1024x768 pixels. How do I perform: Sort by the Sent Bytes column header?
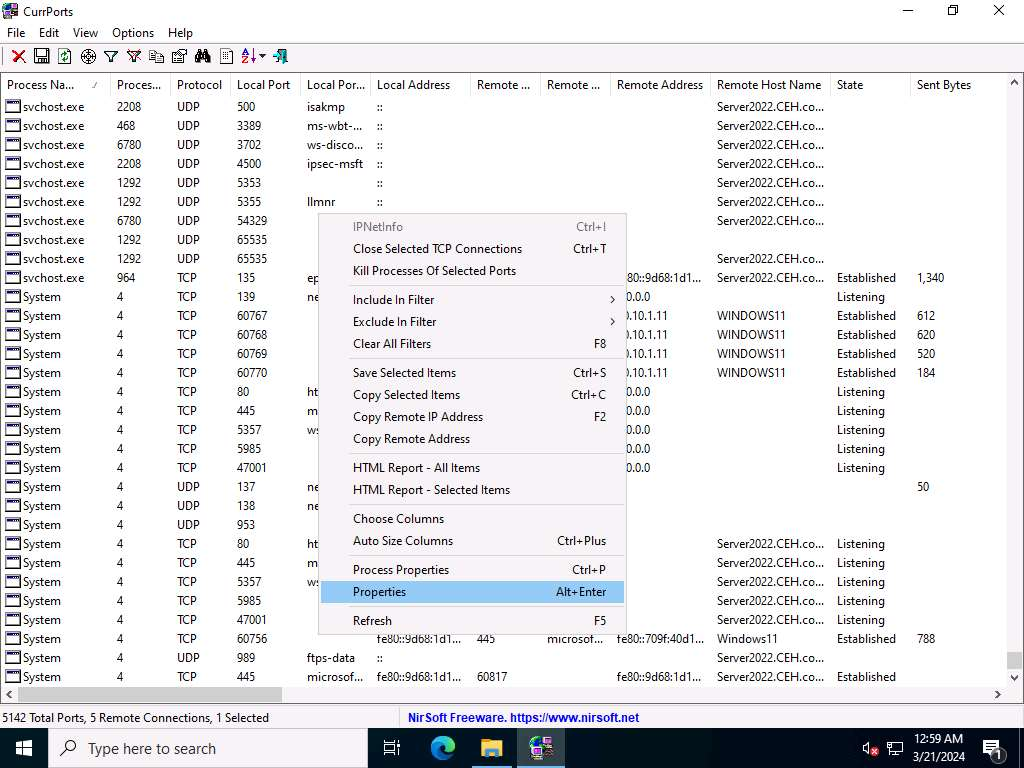943,85
